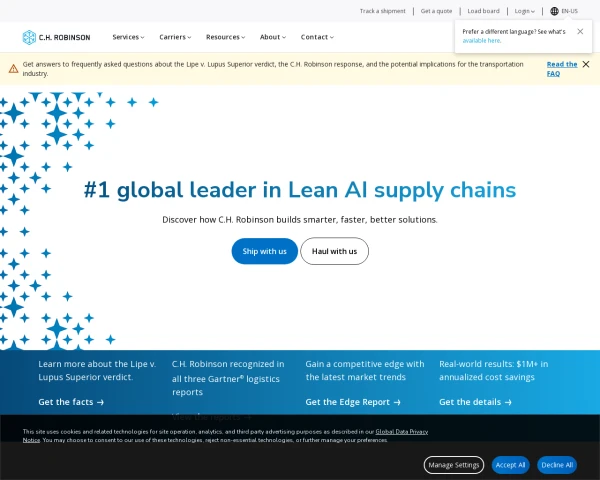Click the 'available here' language link
600x480 pixels.
pyautogui.click(x=481, y=41)
